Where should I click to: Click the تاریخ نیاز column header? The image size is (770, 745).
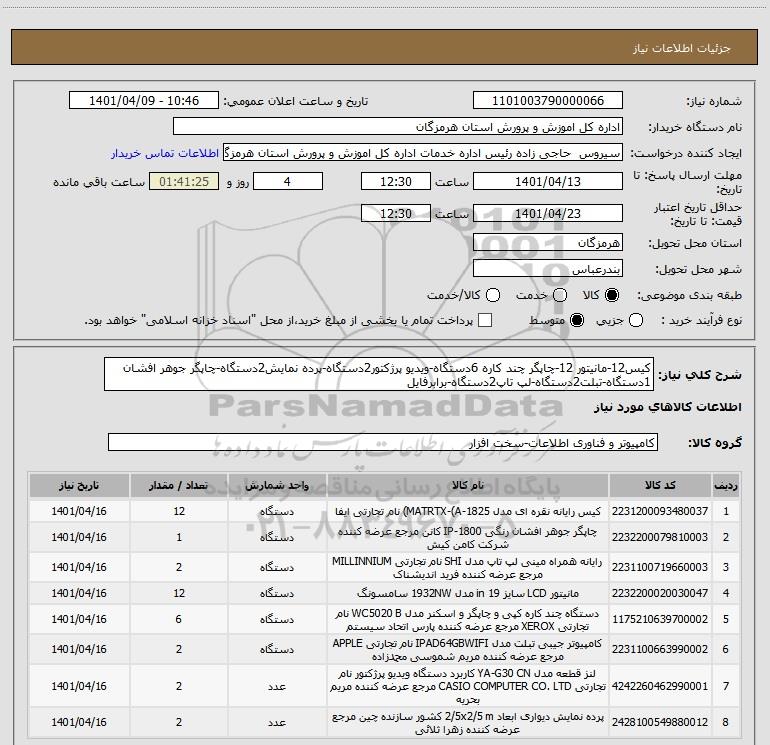[79, 485]
